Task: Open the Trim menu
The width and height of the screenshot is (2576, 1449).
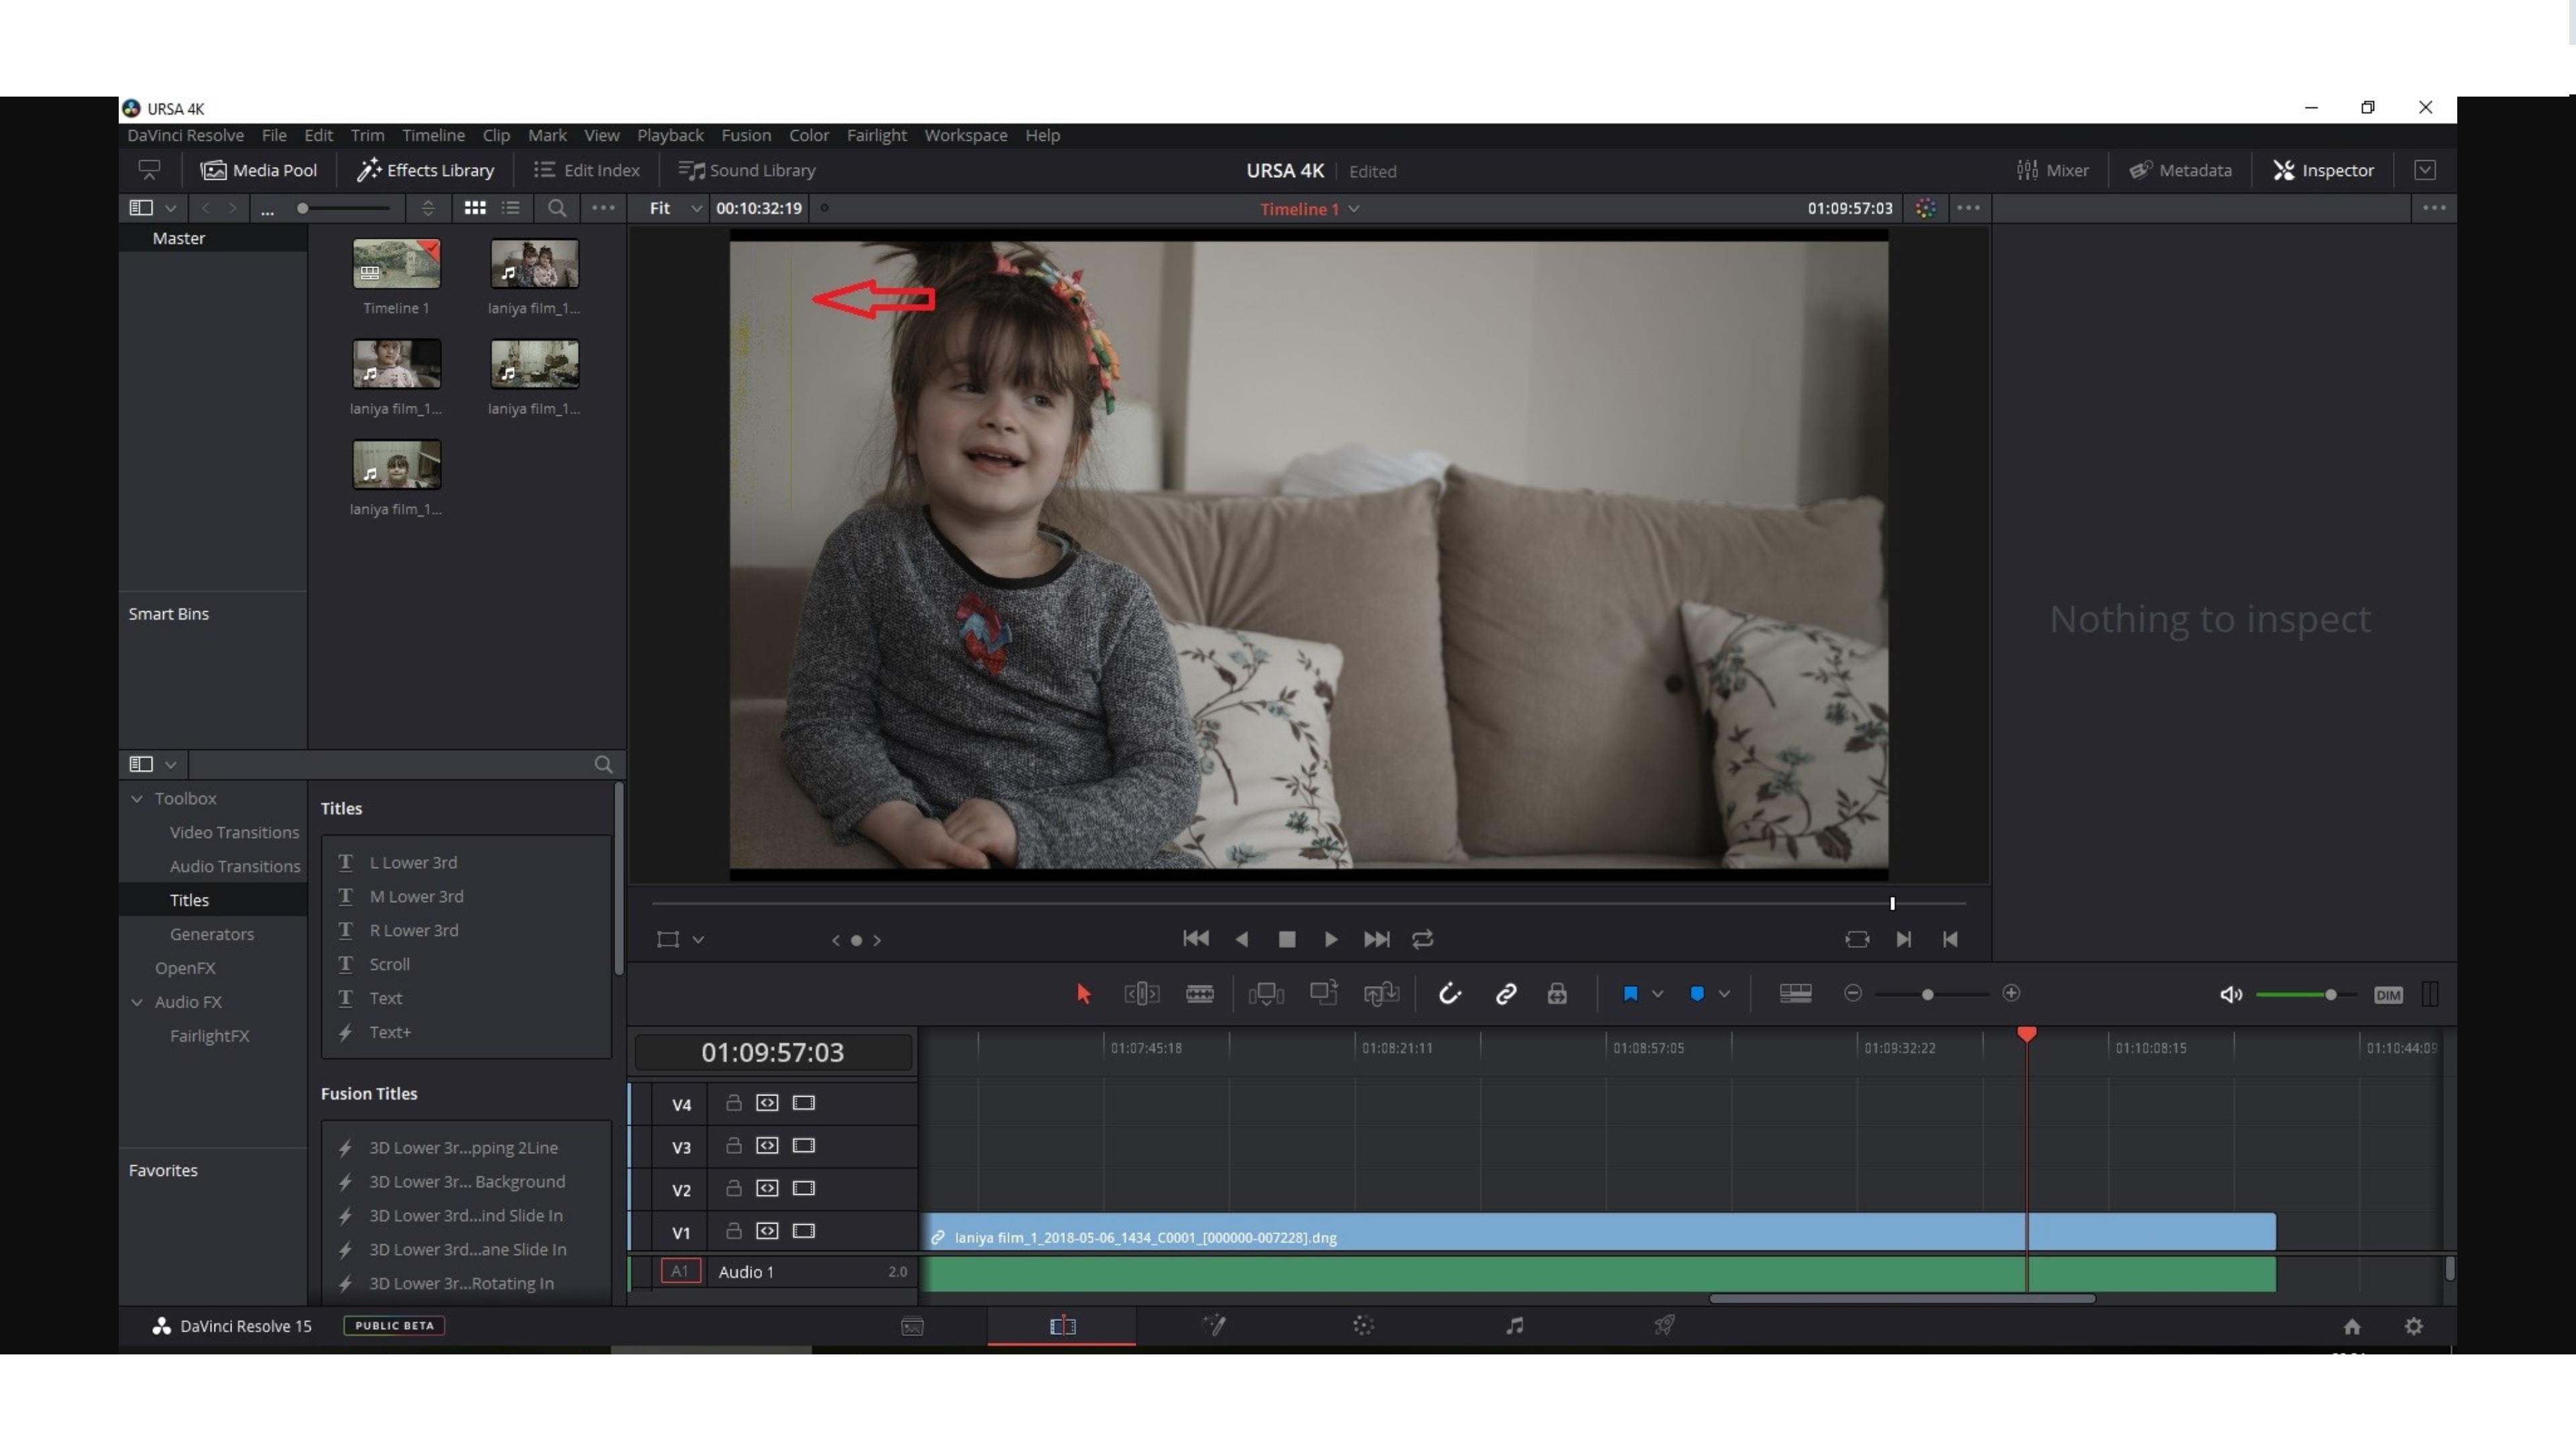Action: click(367, 135)
